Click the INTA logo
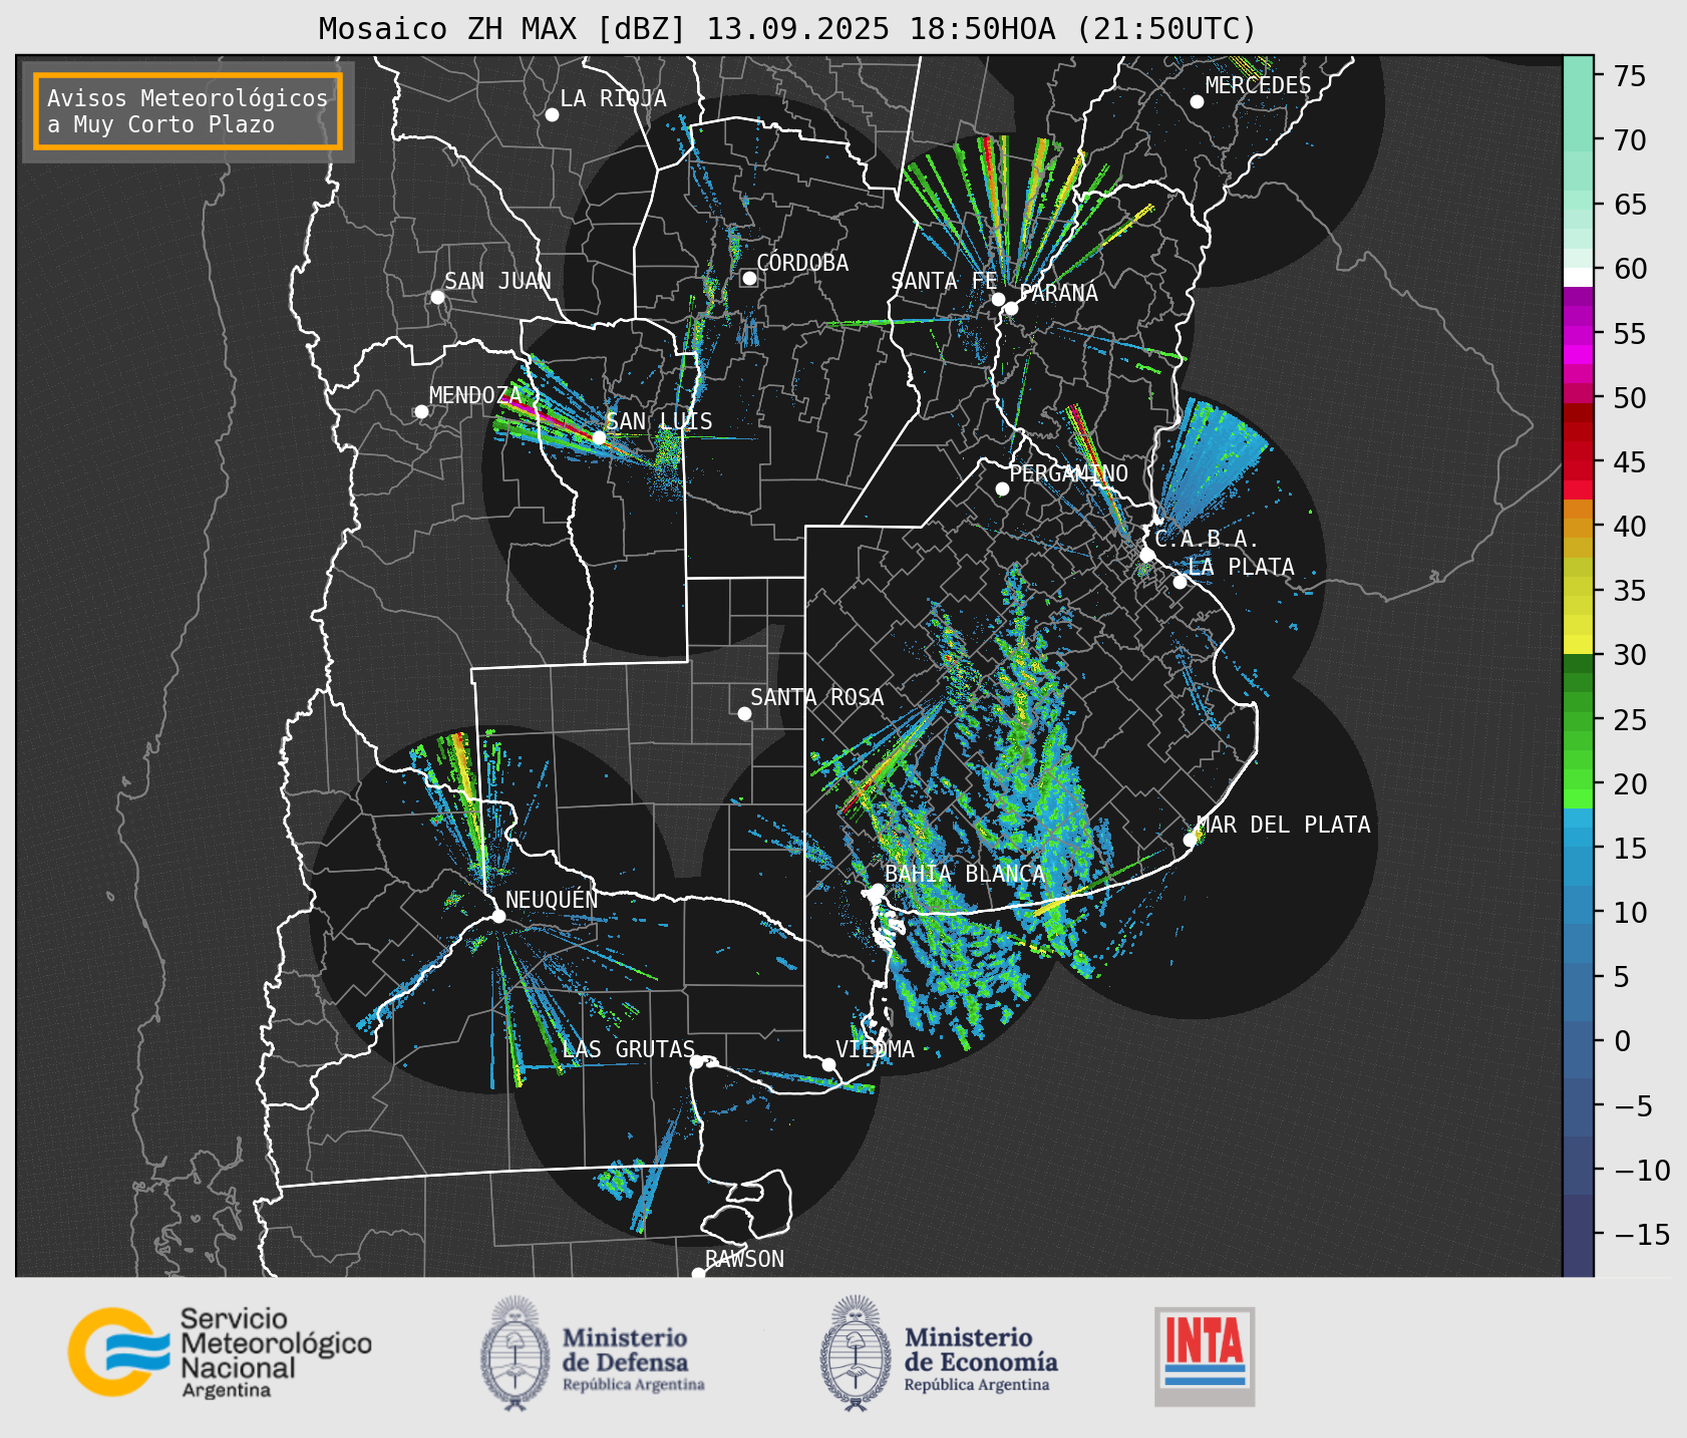 [1204, 1356]
